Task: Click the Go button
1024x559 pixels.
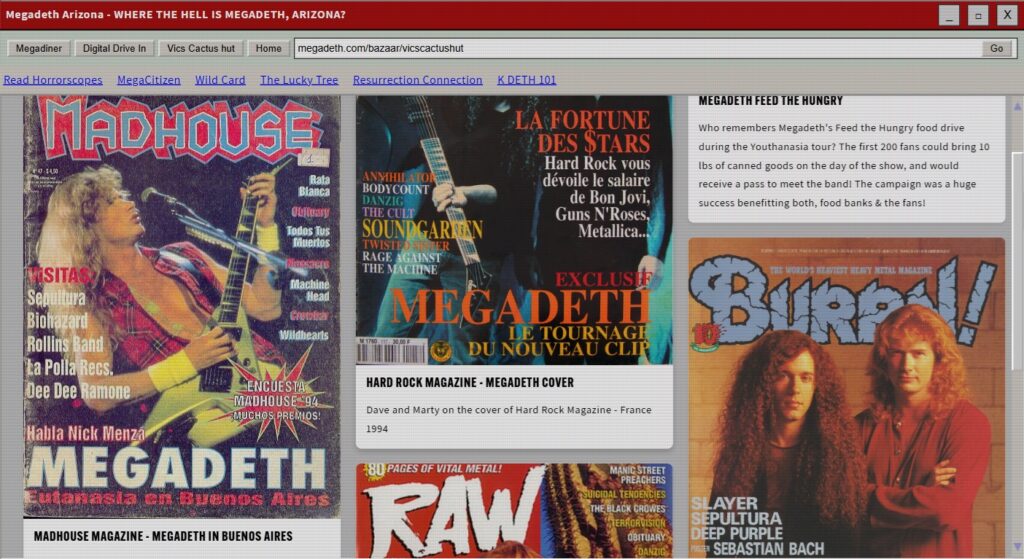Action: coord(997,48)
